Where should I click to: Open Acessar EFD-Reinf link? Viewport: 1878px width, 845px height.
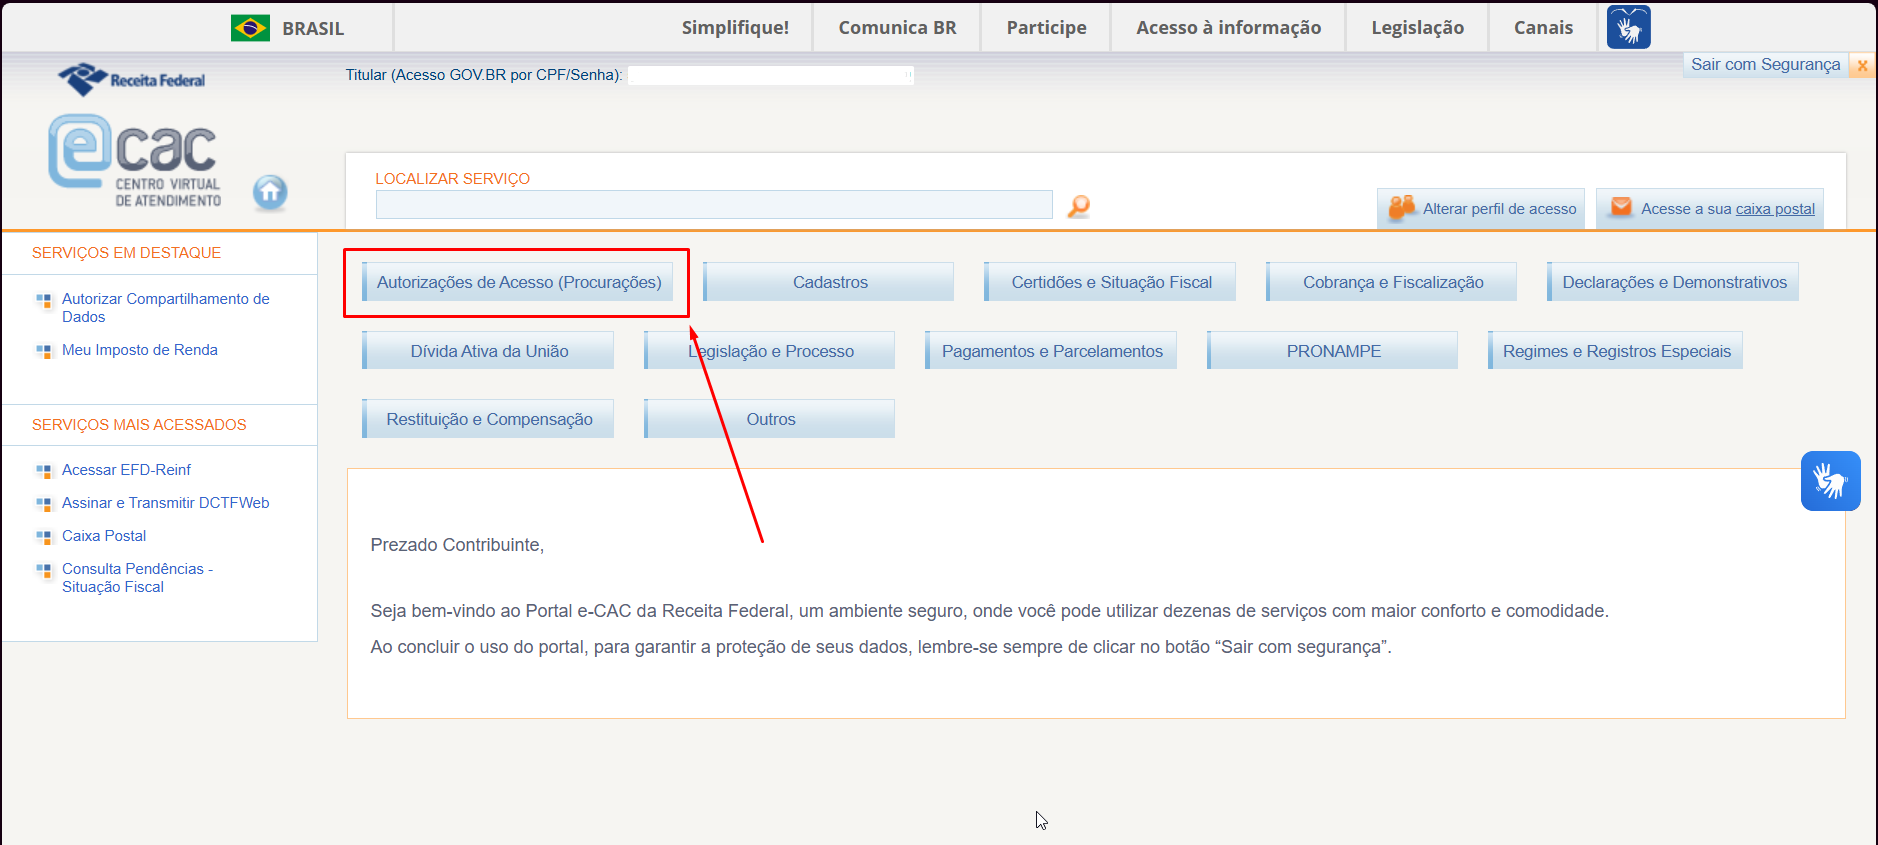pos(126,470)
